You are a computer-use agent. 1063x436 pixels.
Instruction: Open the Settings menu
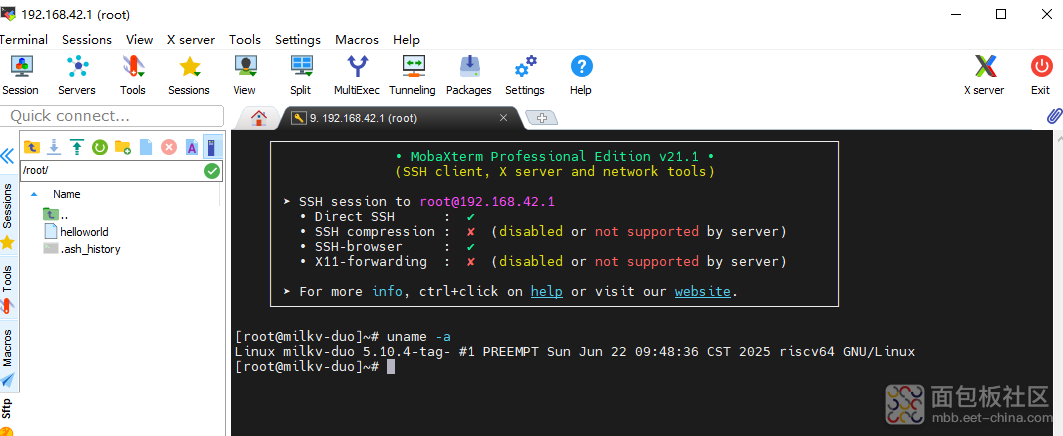[298, 39]
